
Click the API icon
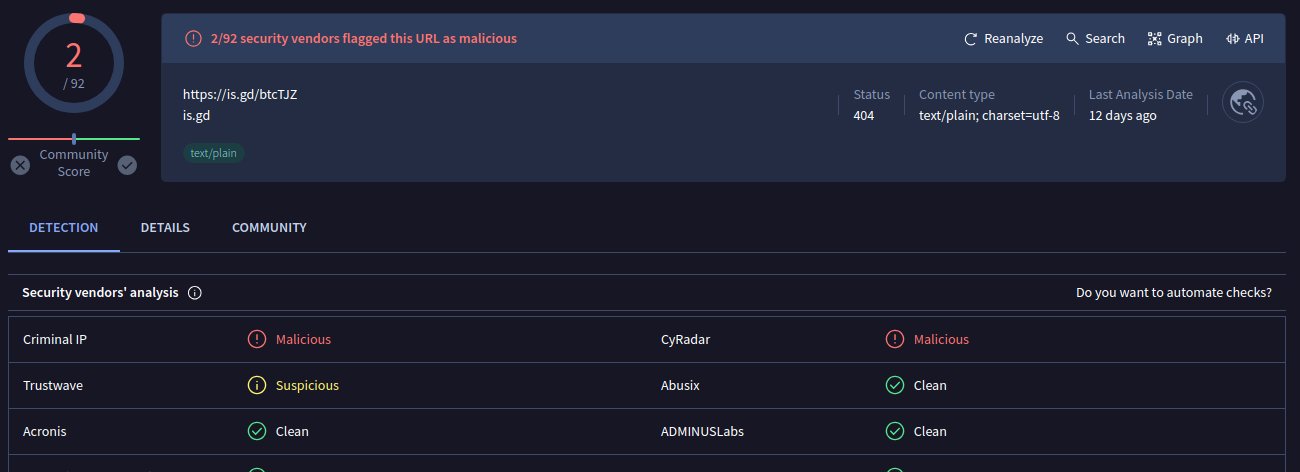[1233, 39]
